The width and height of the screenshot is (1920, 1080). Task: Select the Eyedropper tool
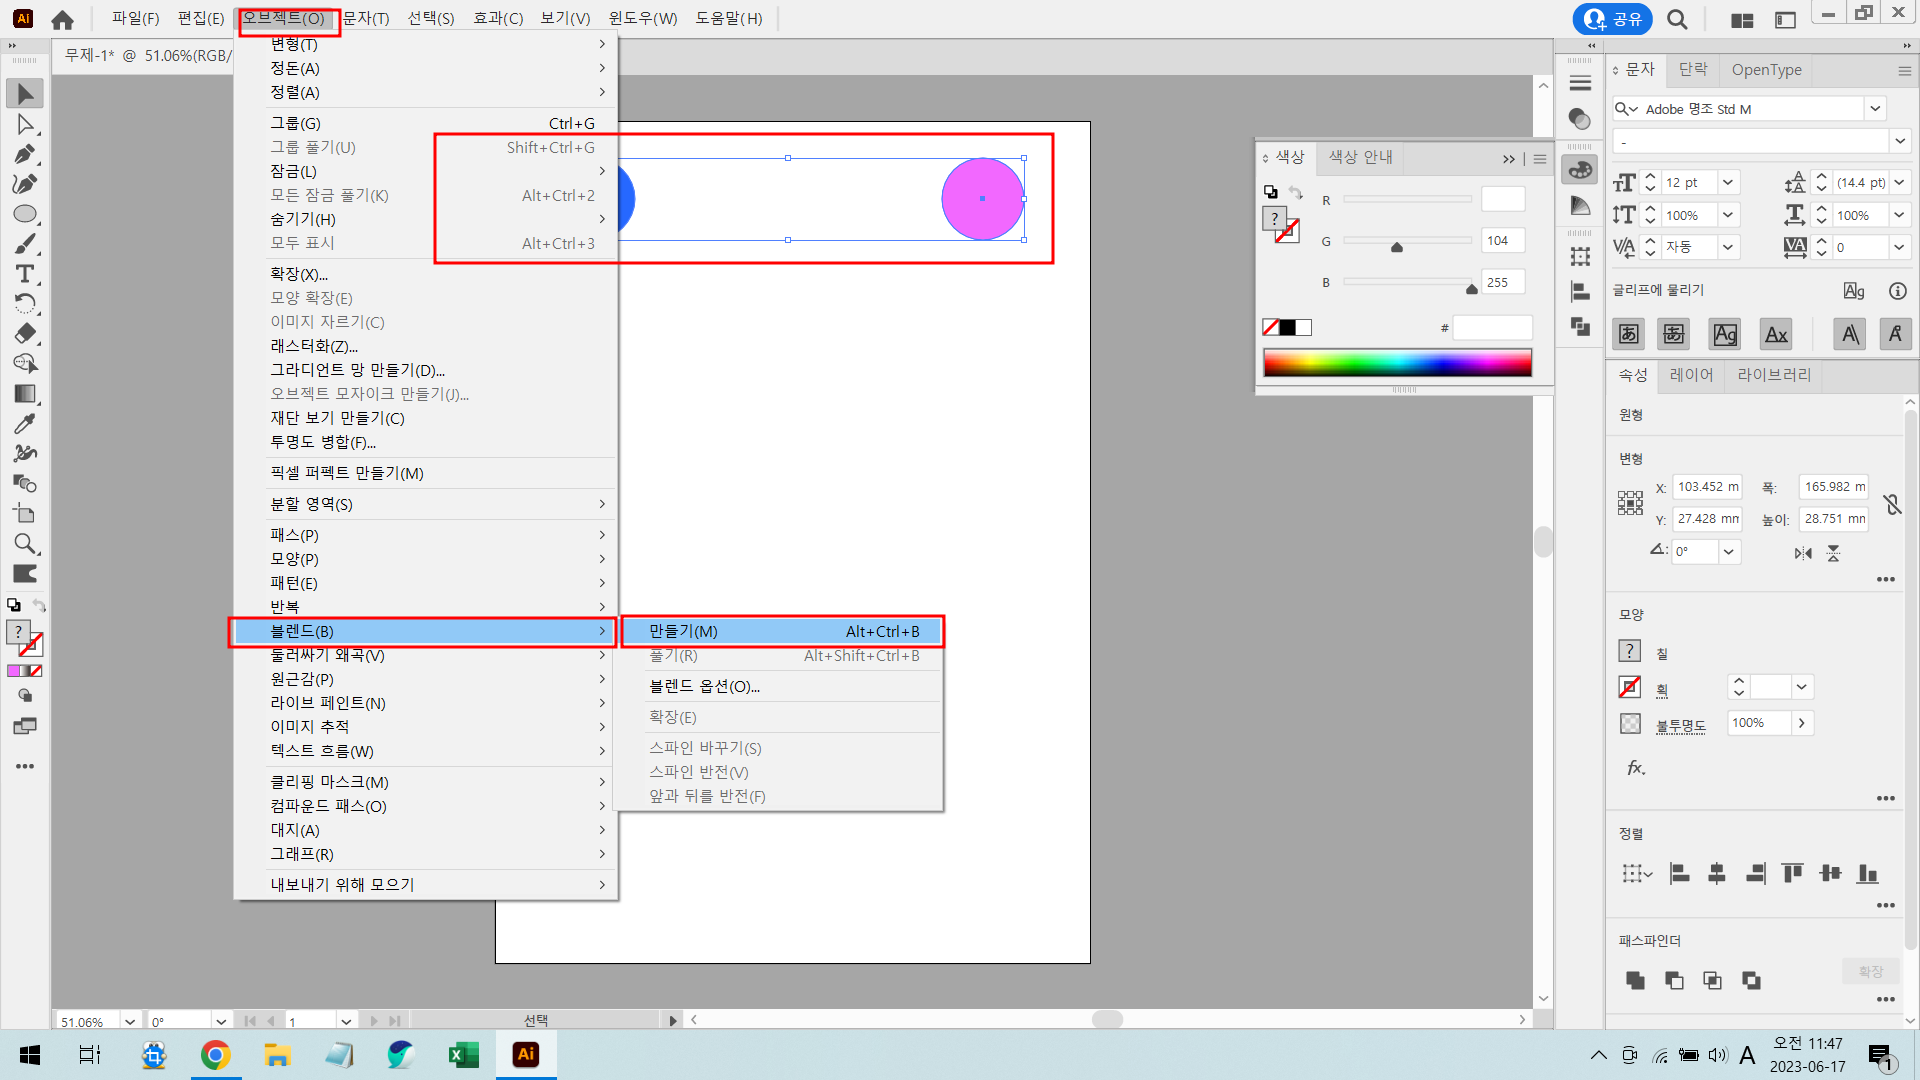[25, 423]
